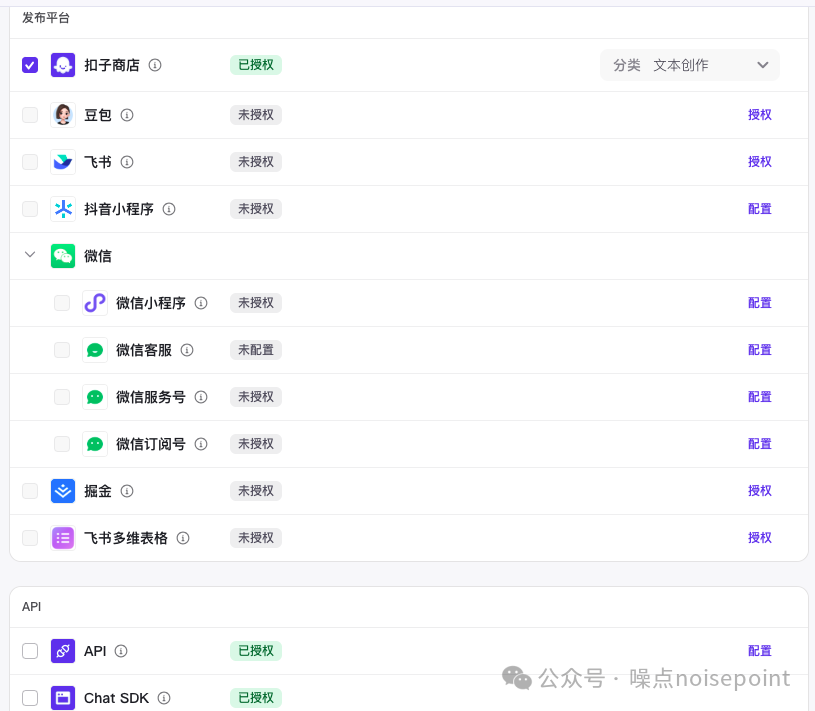Click 已授权 badge in Chat SDK row
815x711 pixels.
click(256, 698)
